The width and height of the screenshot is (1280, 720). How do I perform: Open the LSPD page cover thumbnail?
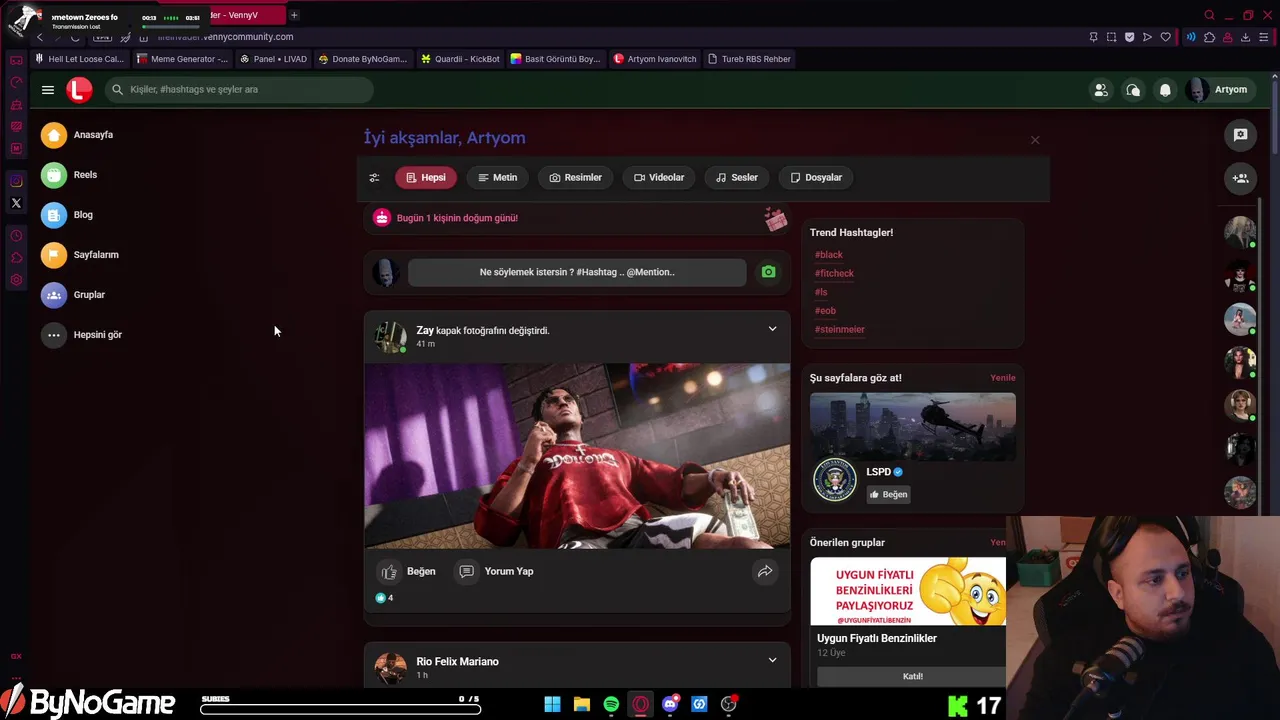coord(913,427)
